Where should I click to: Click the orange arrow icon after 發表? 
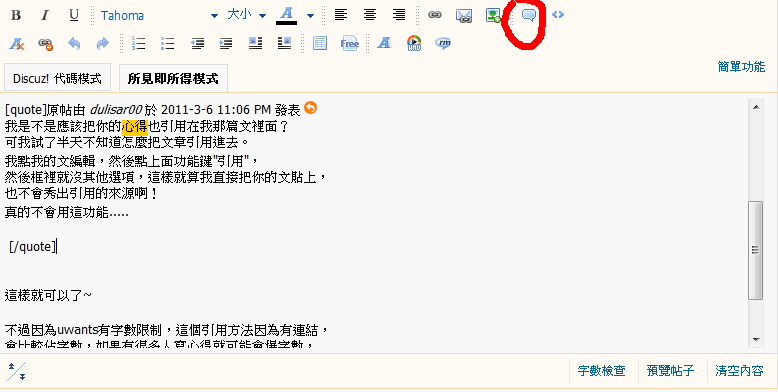click(x=311, y=108)
